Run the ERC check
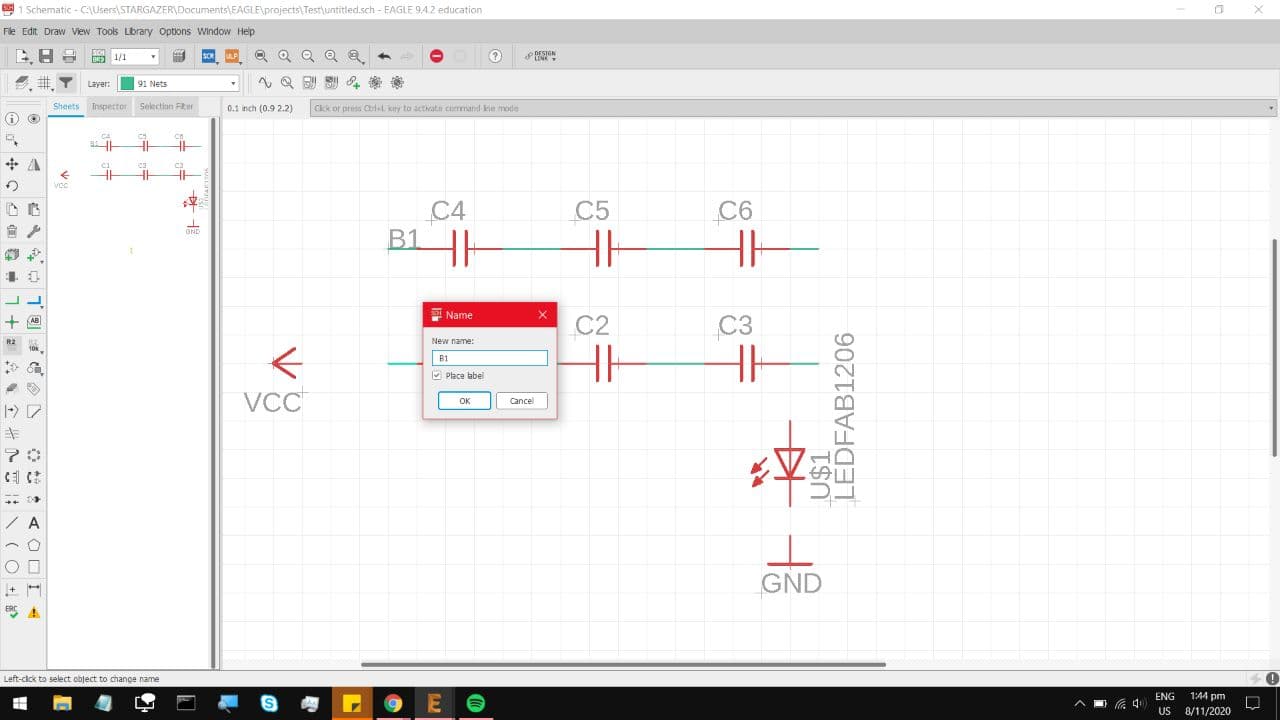The image size is (1280, 720). tap(12, 612)
